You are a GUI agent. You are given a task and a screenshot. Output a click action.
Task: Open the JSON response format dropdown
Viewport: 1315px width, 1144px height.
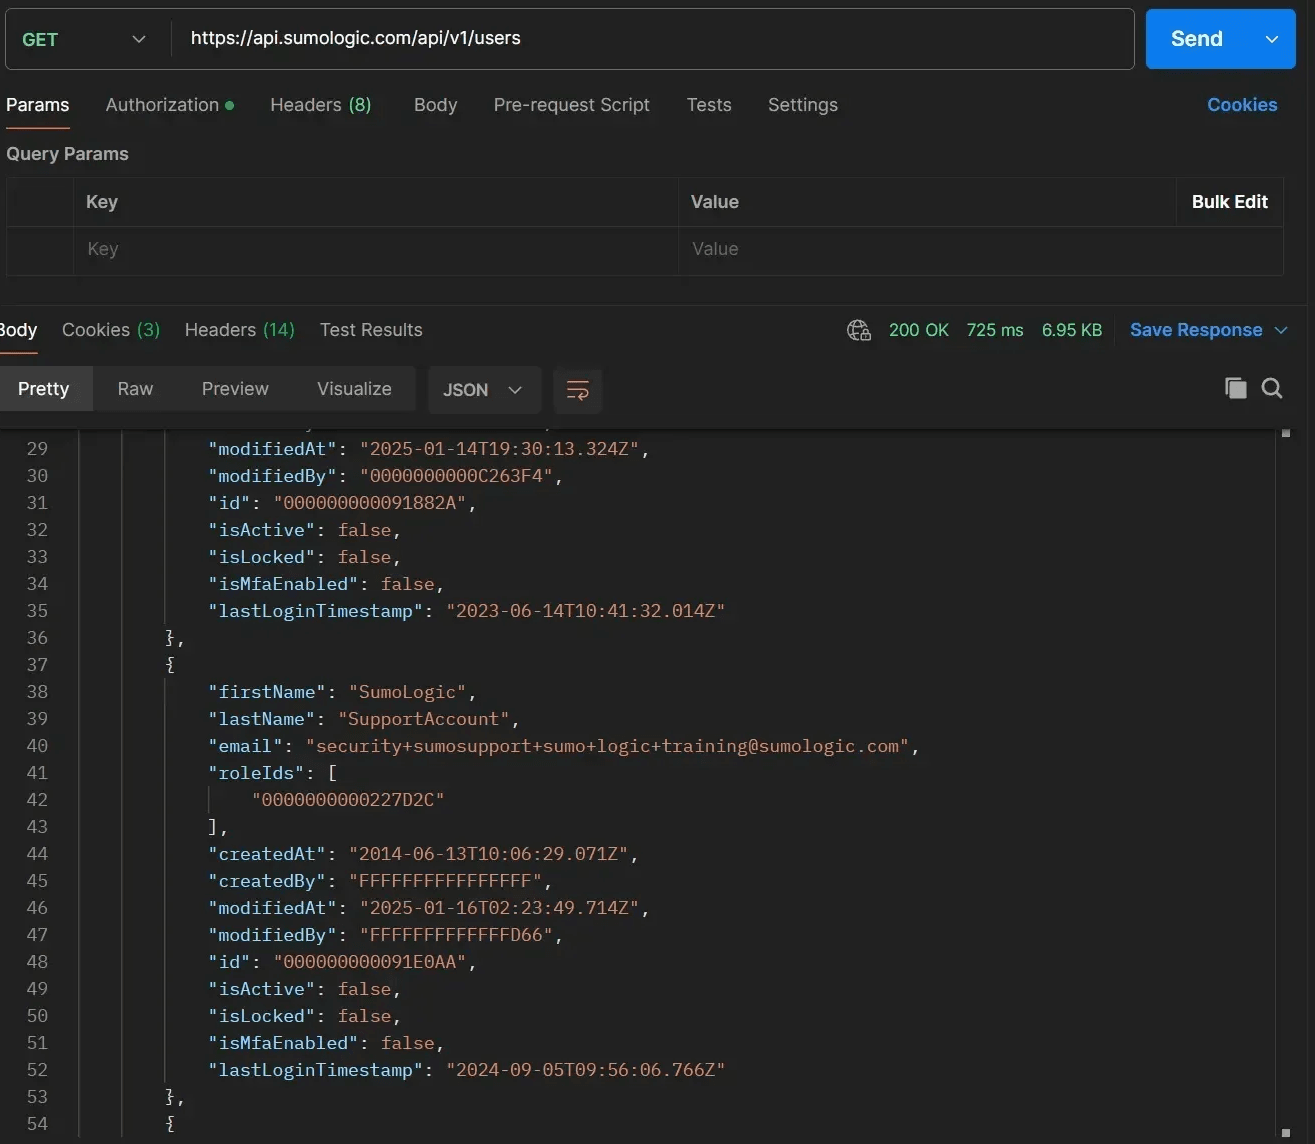tap(484, 390)
